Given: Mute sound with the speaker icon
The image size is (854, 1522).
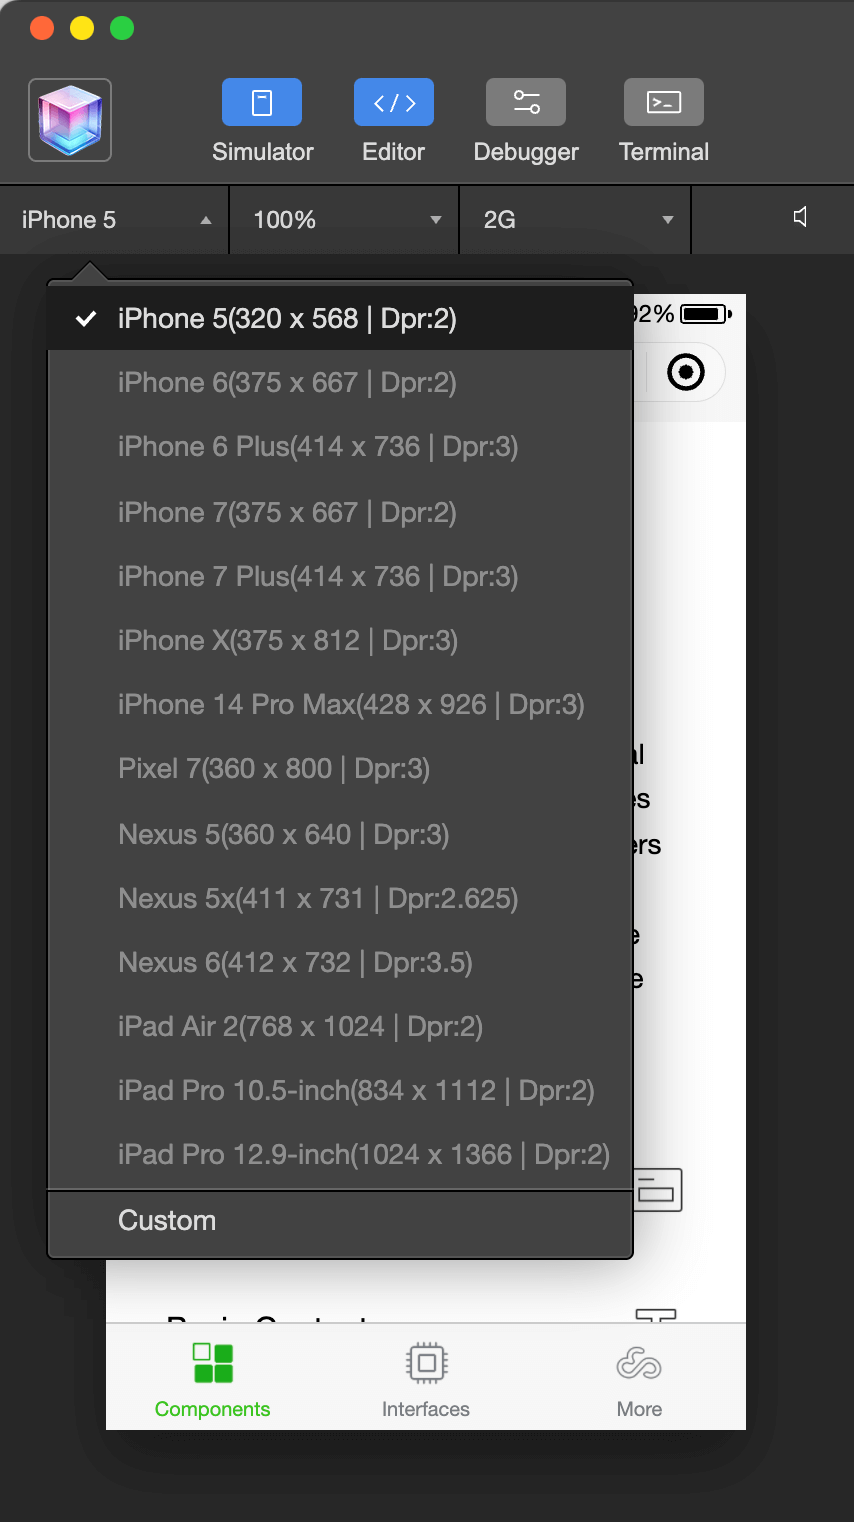Looking at the screenshot, I should [x=800, y=218].
